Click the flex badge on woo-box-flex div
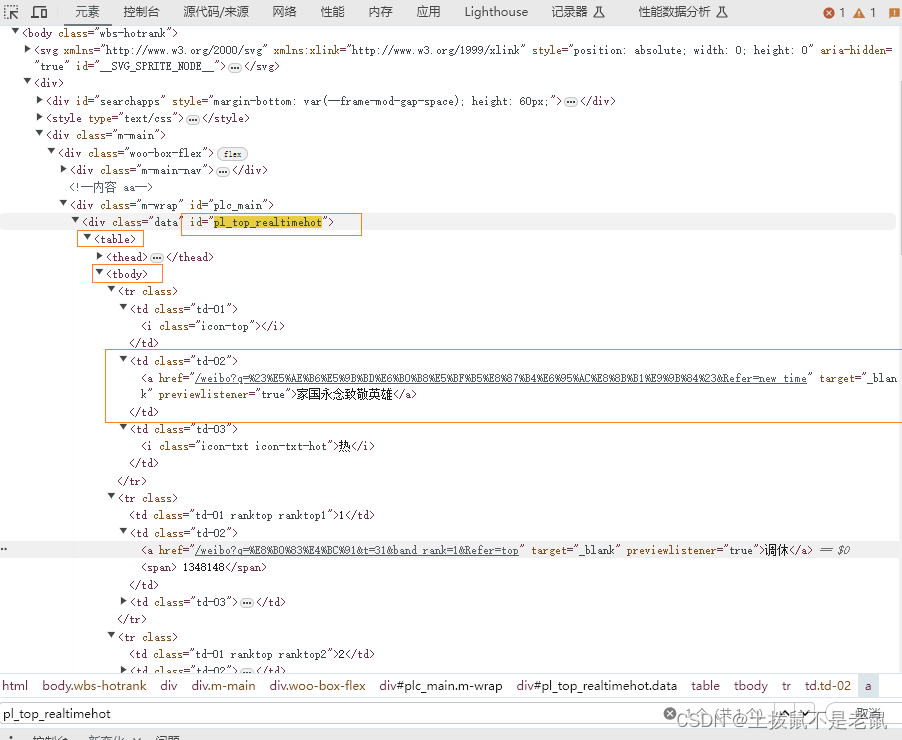The image size is (902, 740). point(232,154)
